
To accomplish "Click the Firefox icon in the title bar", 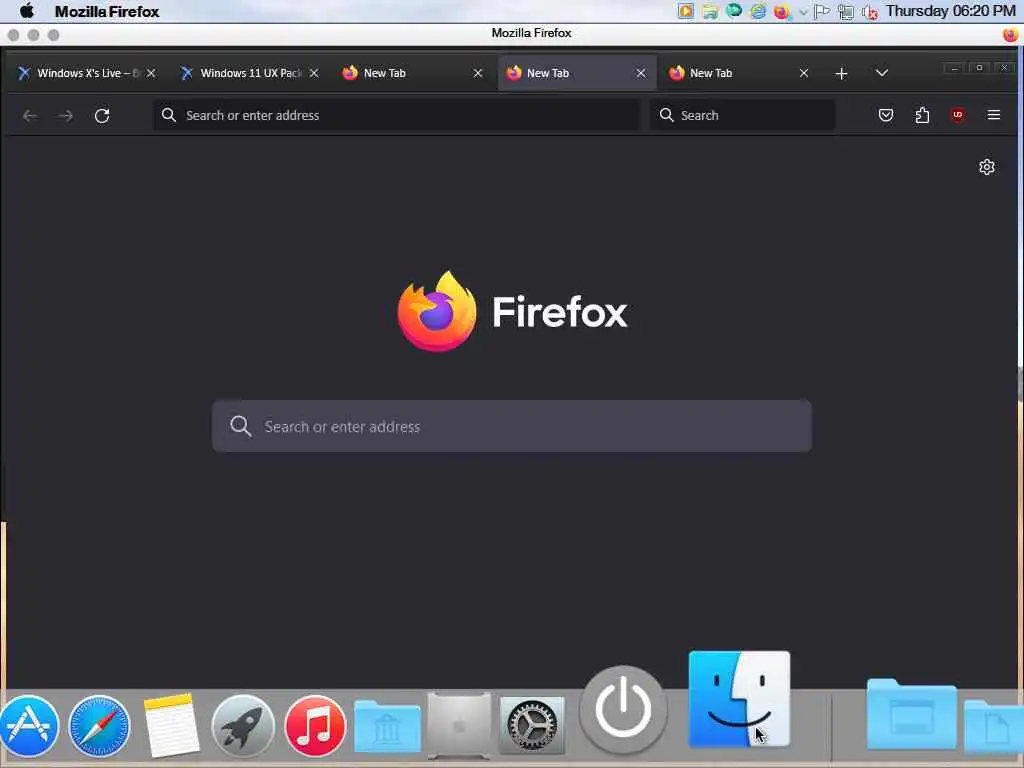I will click(x=1010, y=34).
